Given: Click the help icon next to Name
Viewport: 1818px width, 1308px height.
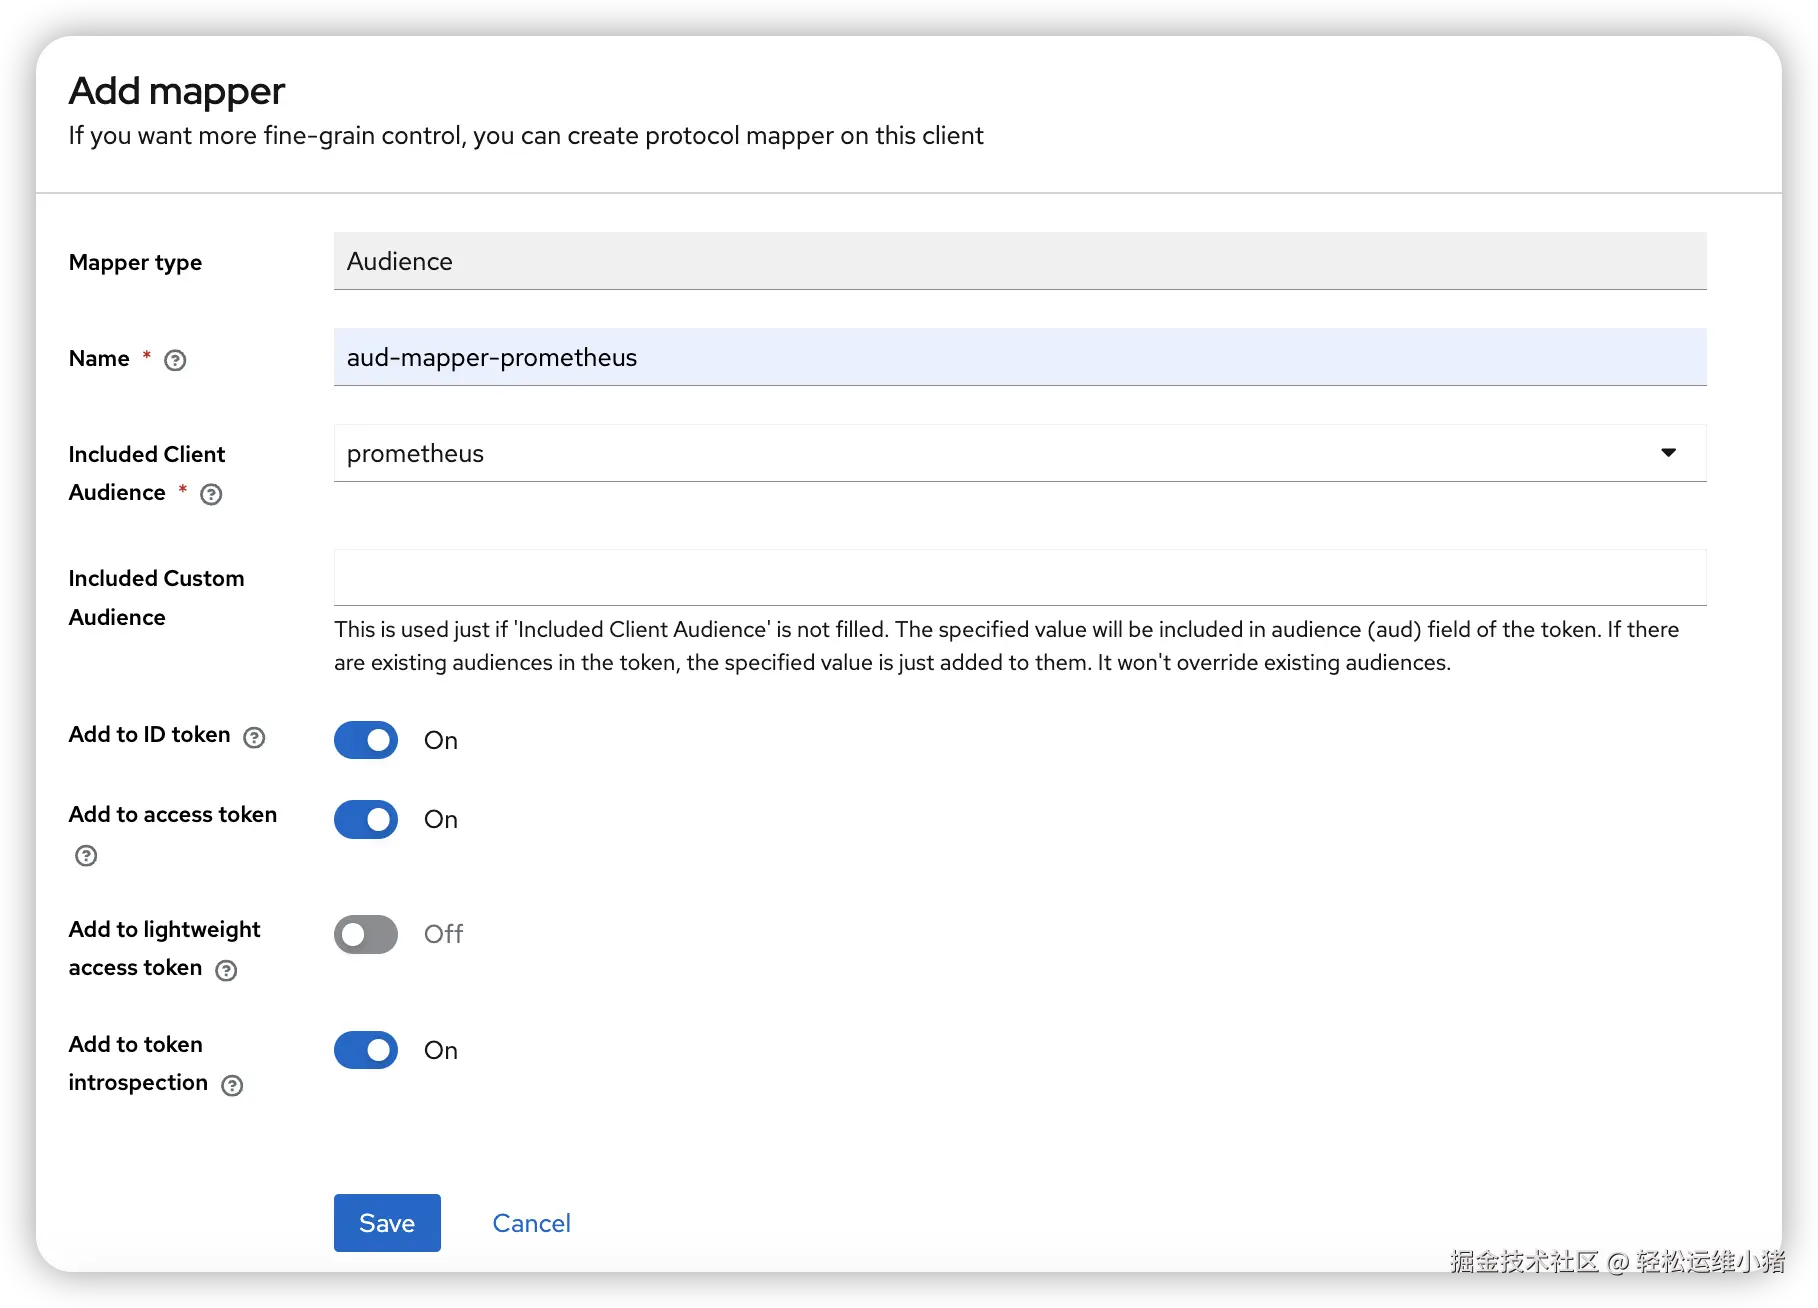Looking at the screenshot, I should (175, 360).
